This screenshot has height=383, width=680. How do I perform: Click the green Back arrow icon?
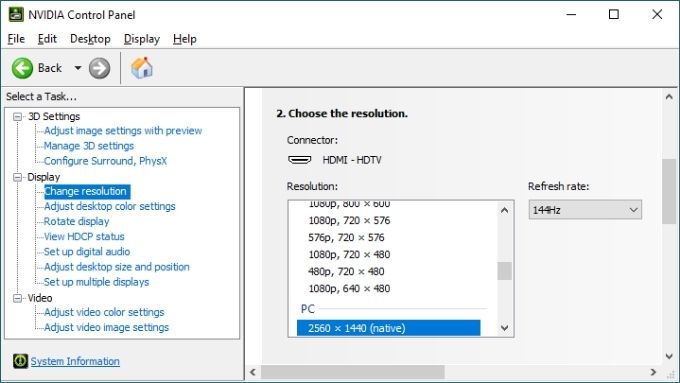pyautogui.click(x=22, y=68)
